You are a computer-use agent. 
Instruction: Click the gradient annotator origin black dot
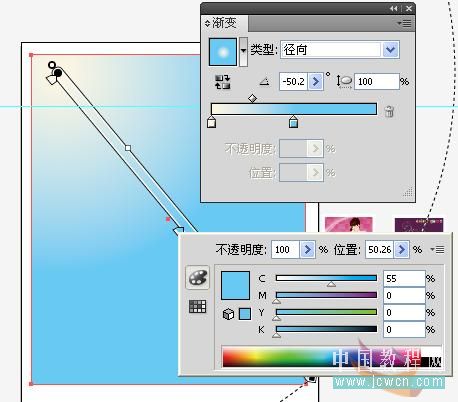58,73
